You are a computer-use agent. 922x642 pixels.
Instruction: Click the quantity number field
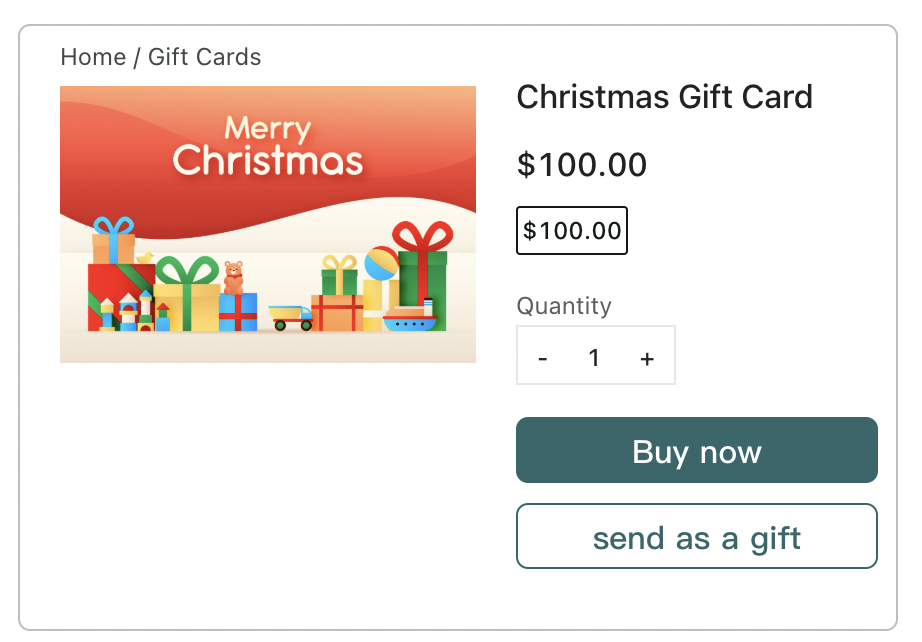594,357
